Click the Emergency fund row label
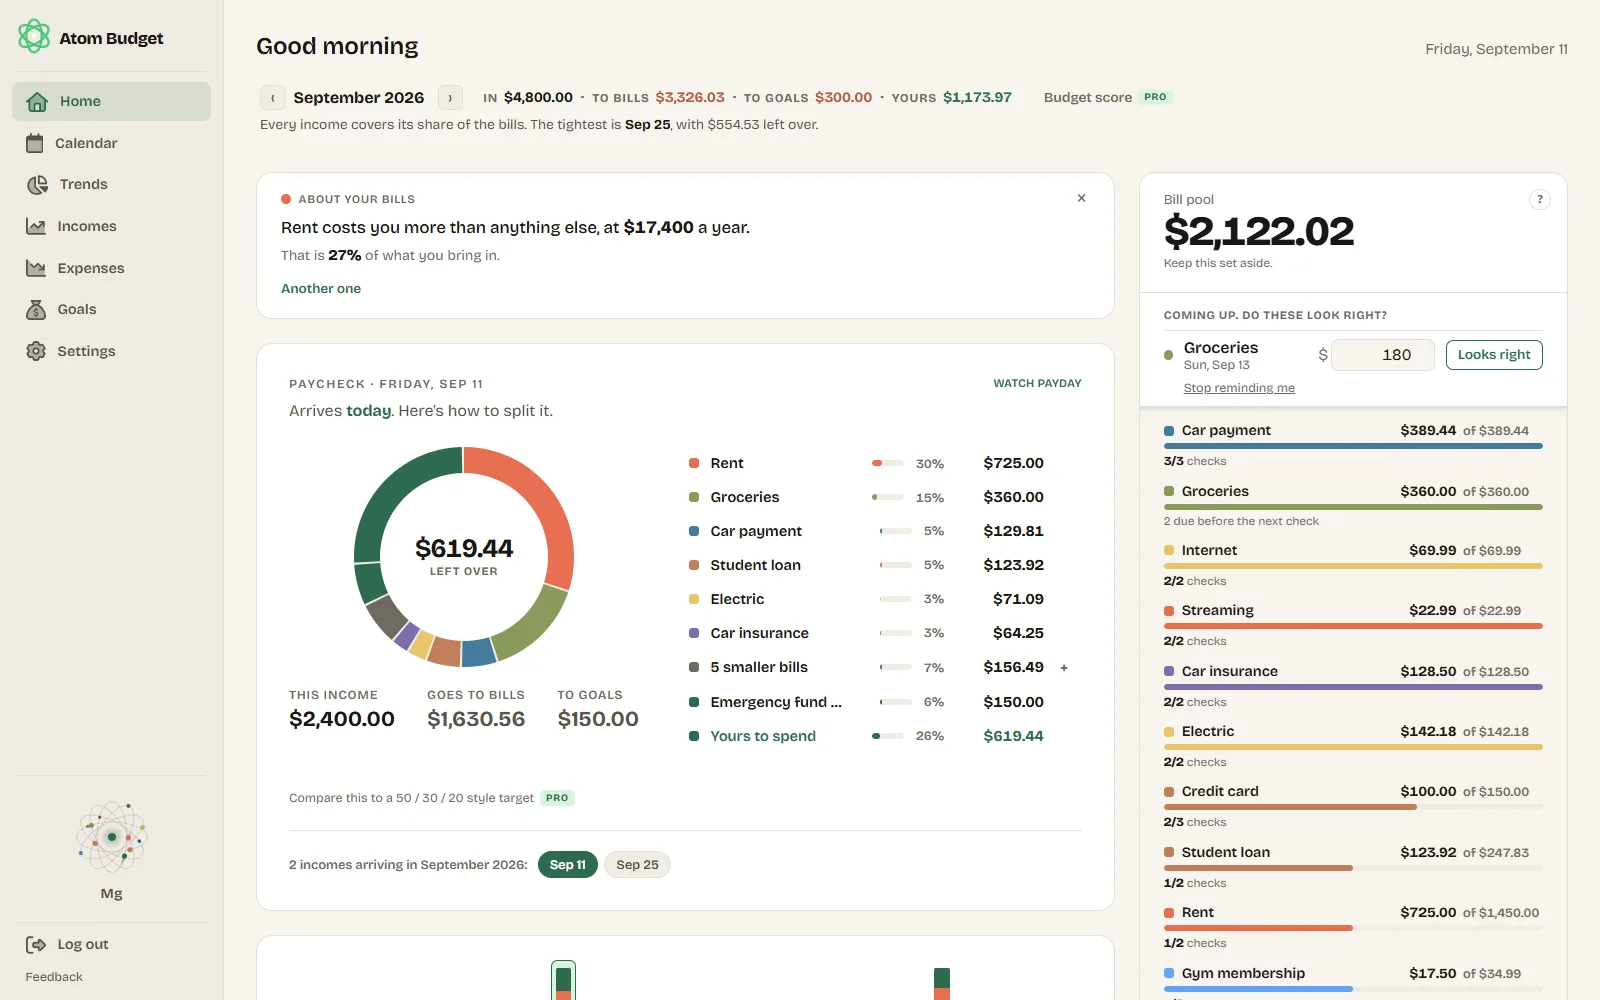 pyautogui.click(x=776, y=702)
